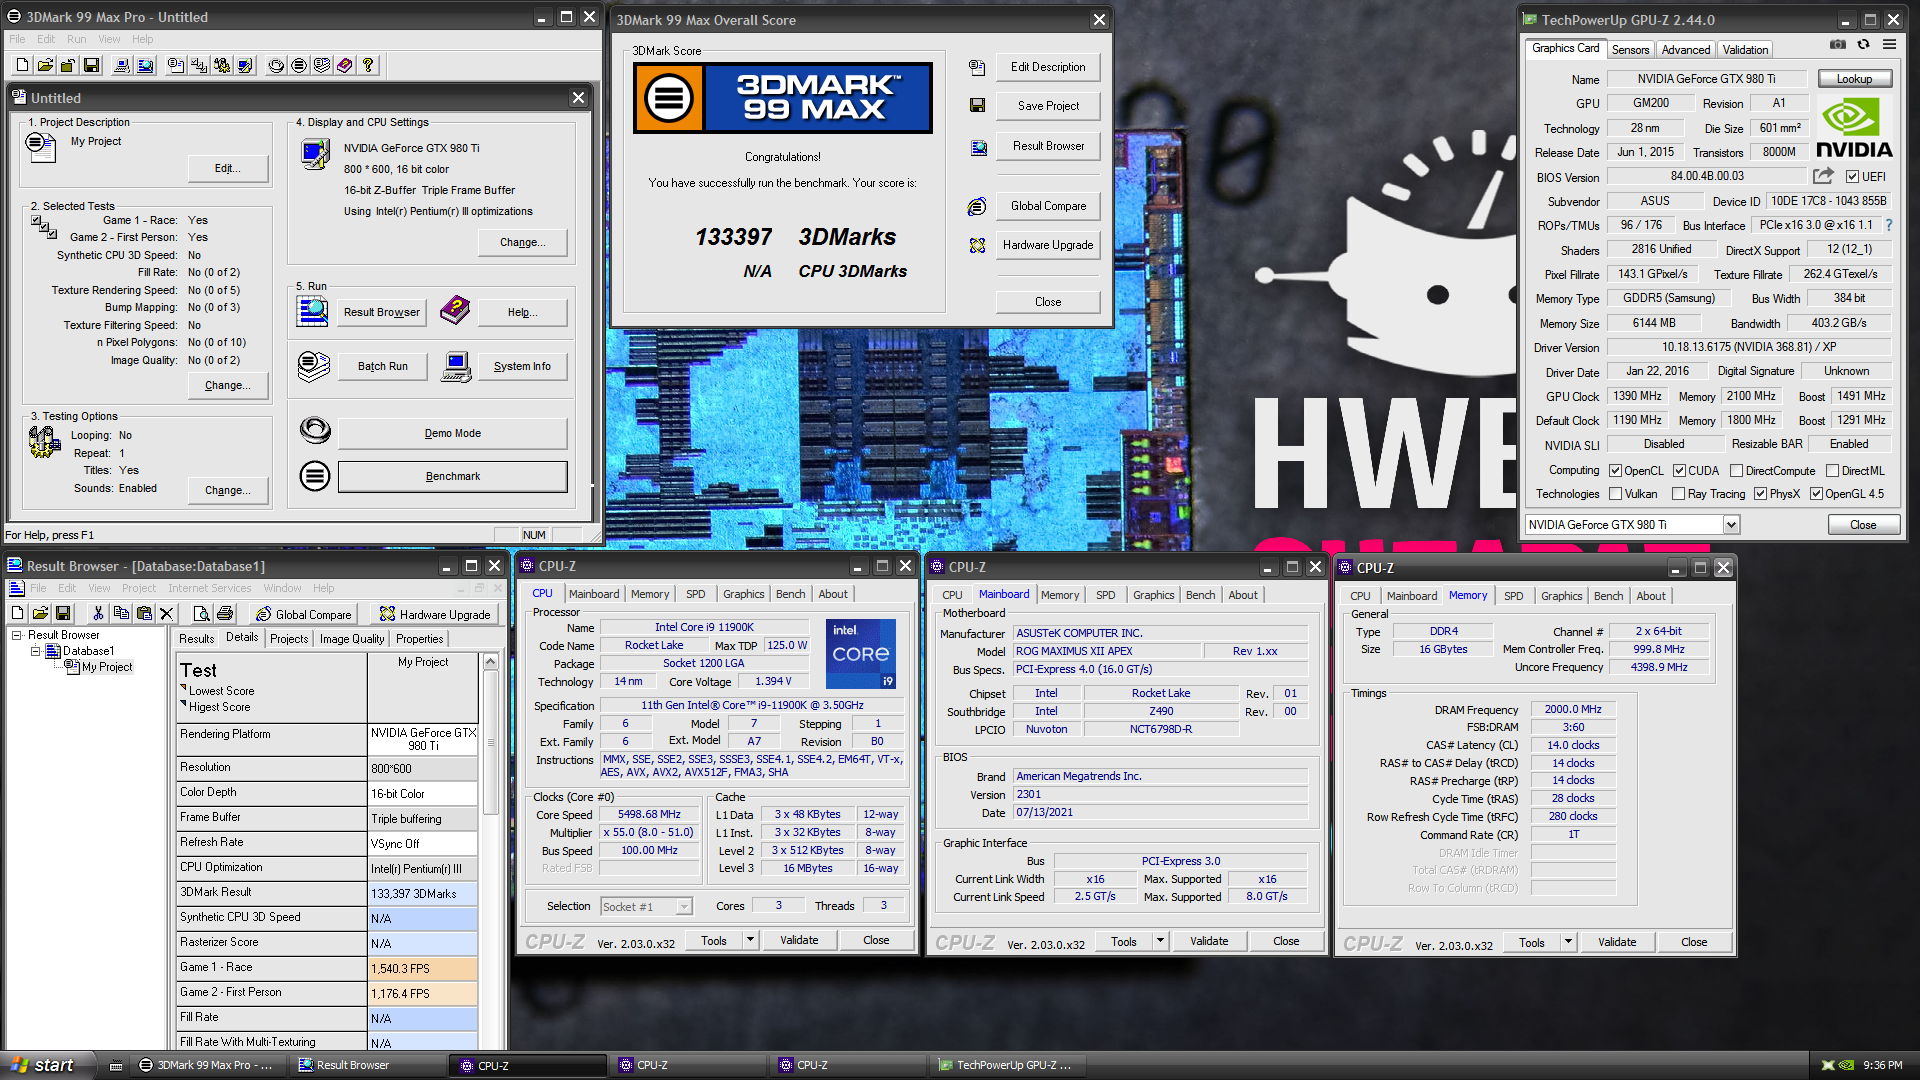Click Demo Mode disc icon in 3DMark toolbar
The height and width of the screenshot is (1080, 1920).
276,65
